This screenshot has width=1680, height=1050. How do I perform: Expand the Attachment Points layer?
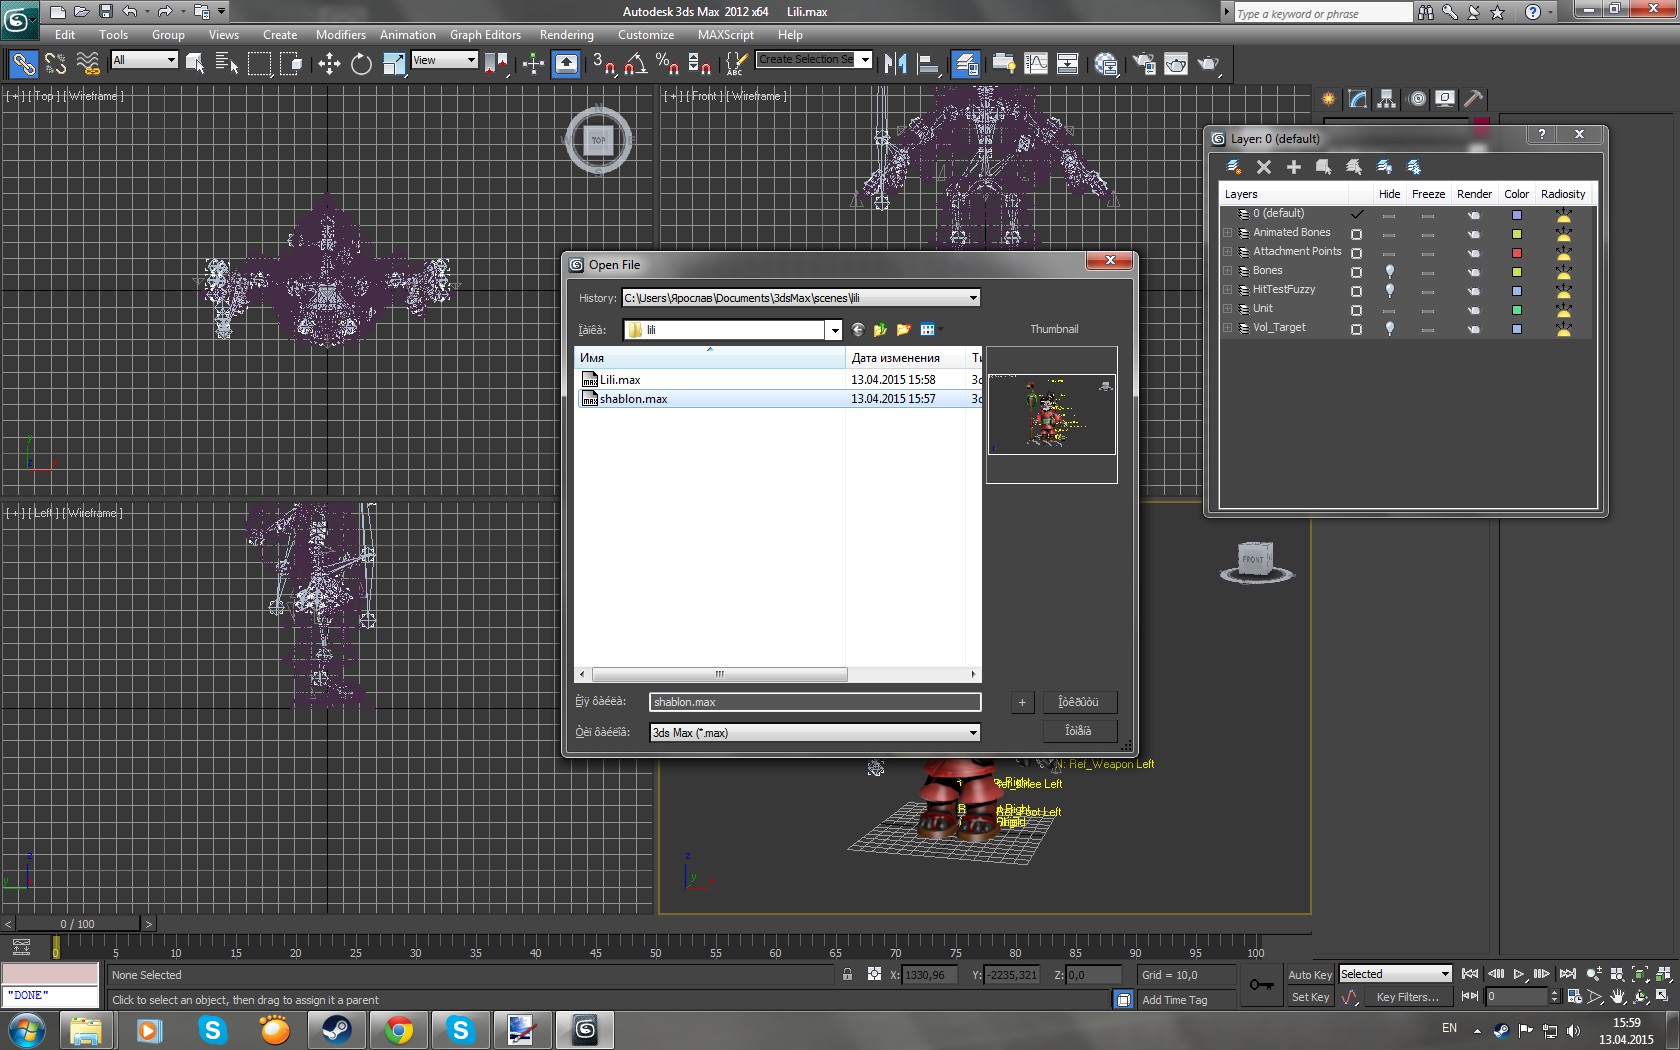pyautogui.click(x=1228, y=252)
